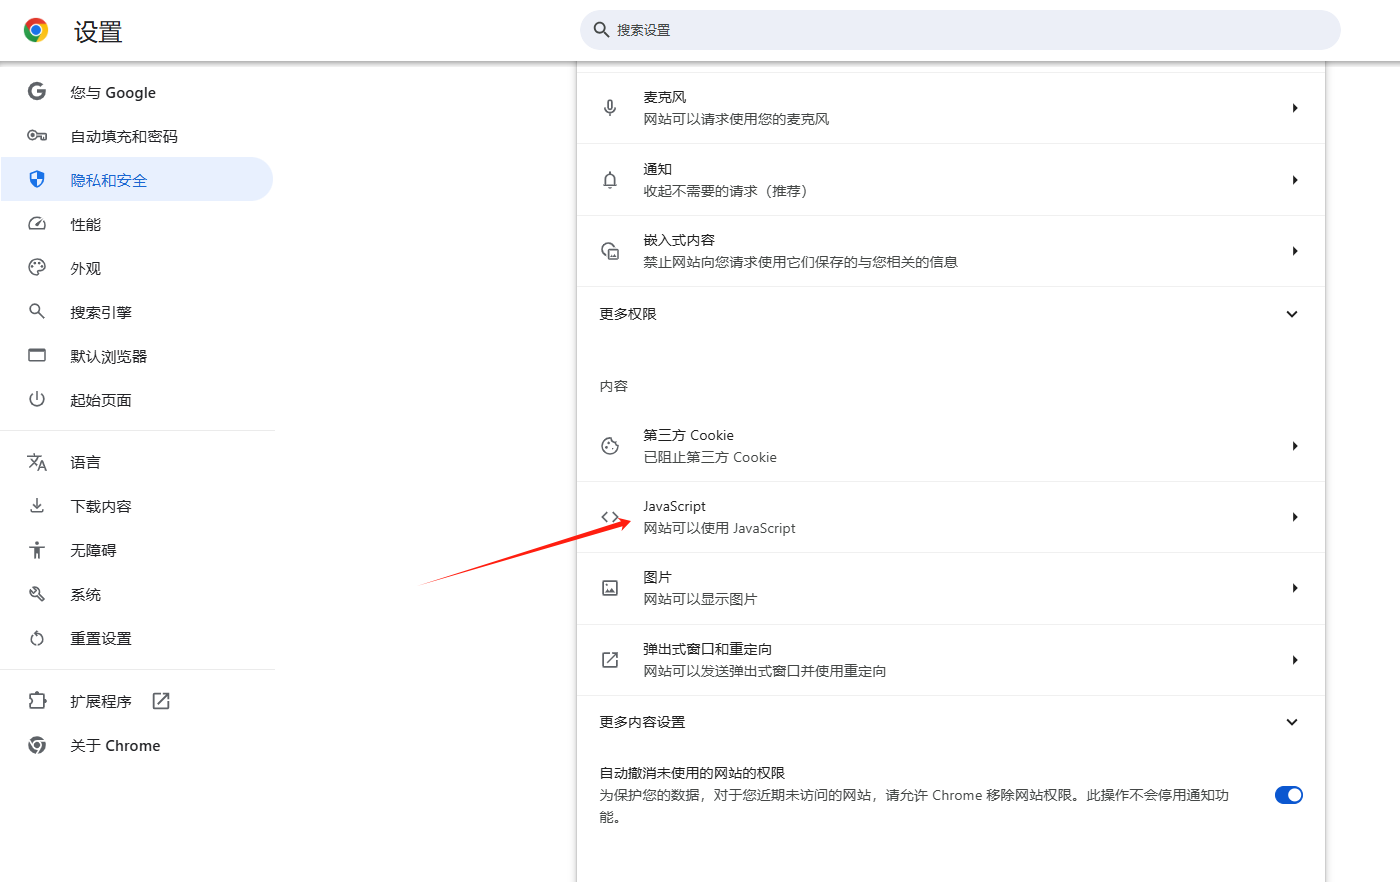The image size is (1400, 882).
Task: Click the cookie icon in 第三方 Cookie row
Action: 610,446
